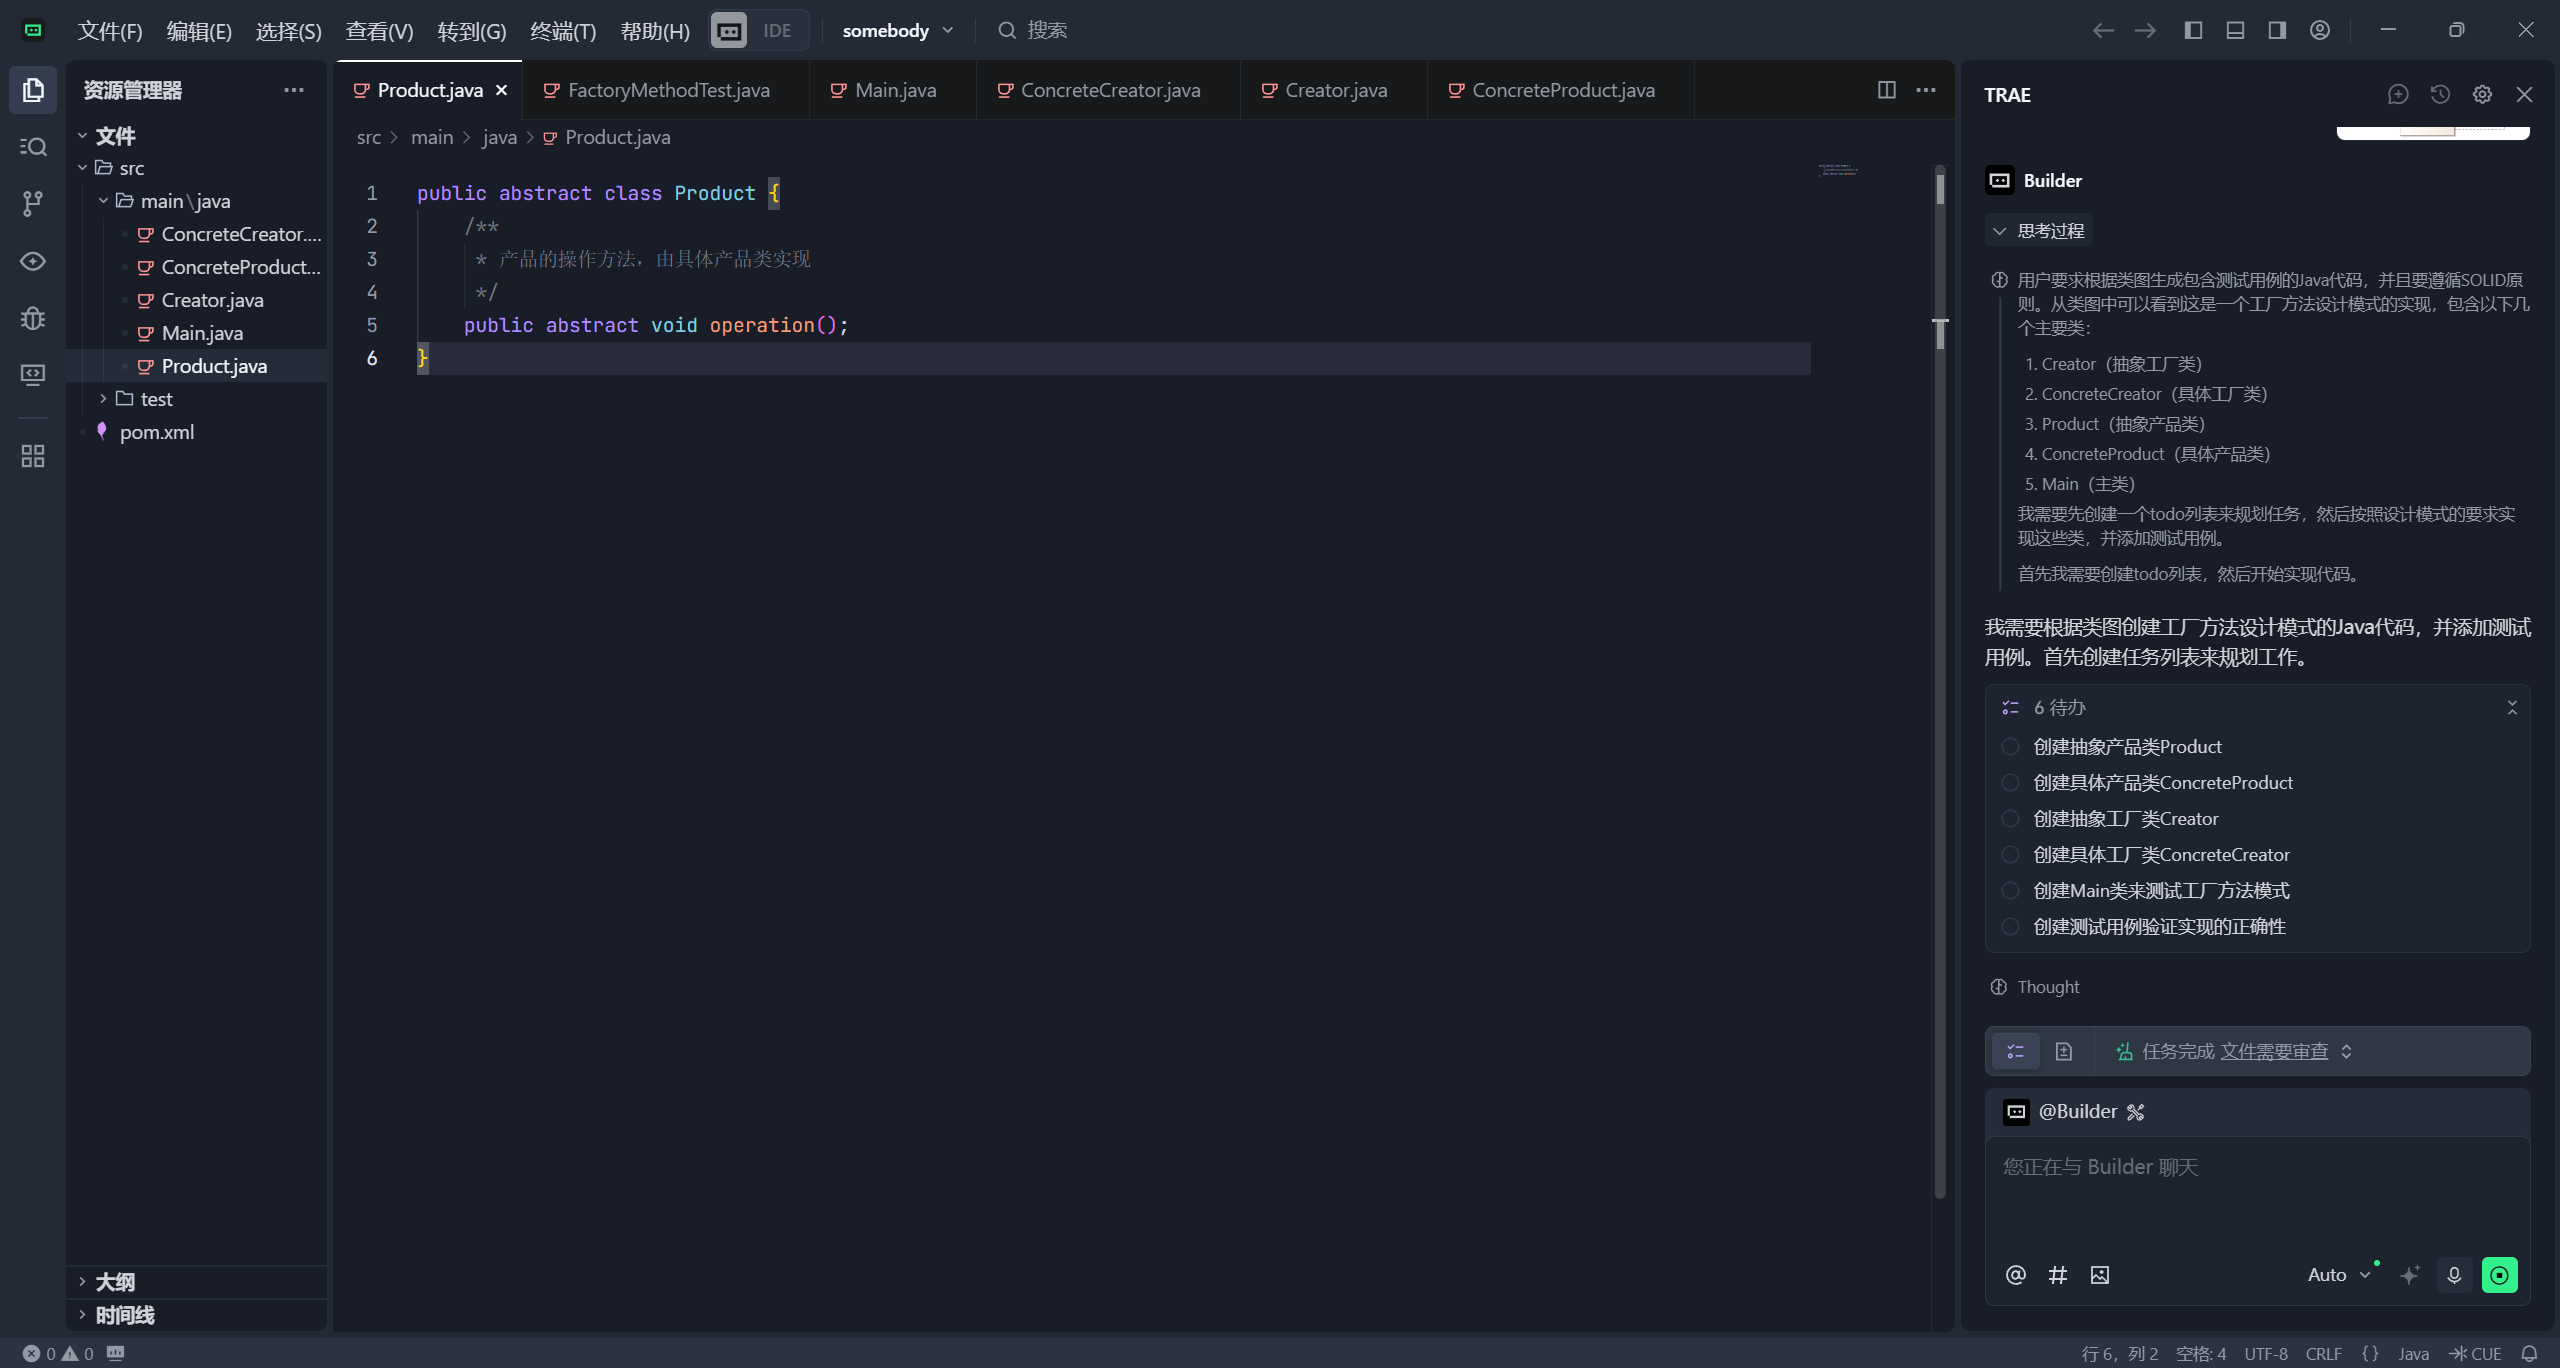The width and height of the screenshot is (2560, 1368).
Task: Click the 文件需要审查 link
Action: (2274, 1051)
